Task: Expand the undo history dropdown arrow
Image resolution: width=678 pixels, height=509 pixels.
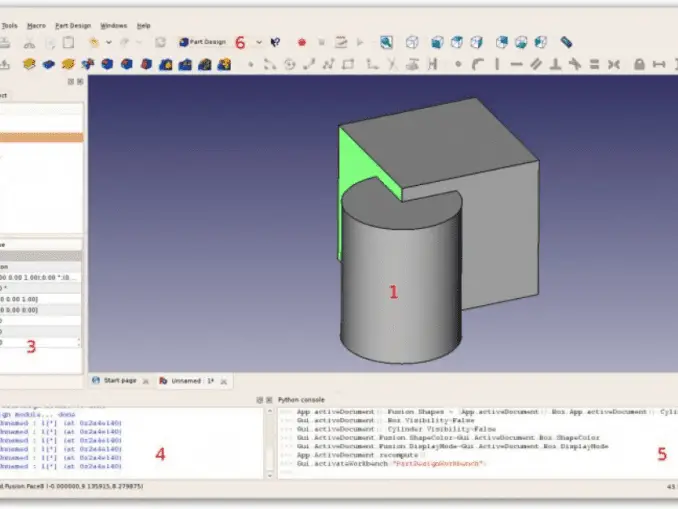Action: [109, 42]
